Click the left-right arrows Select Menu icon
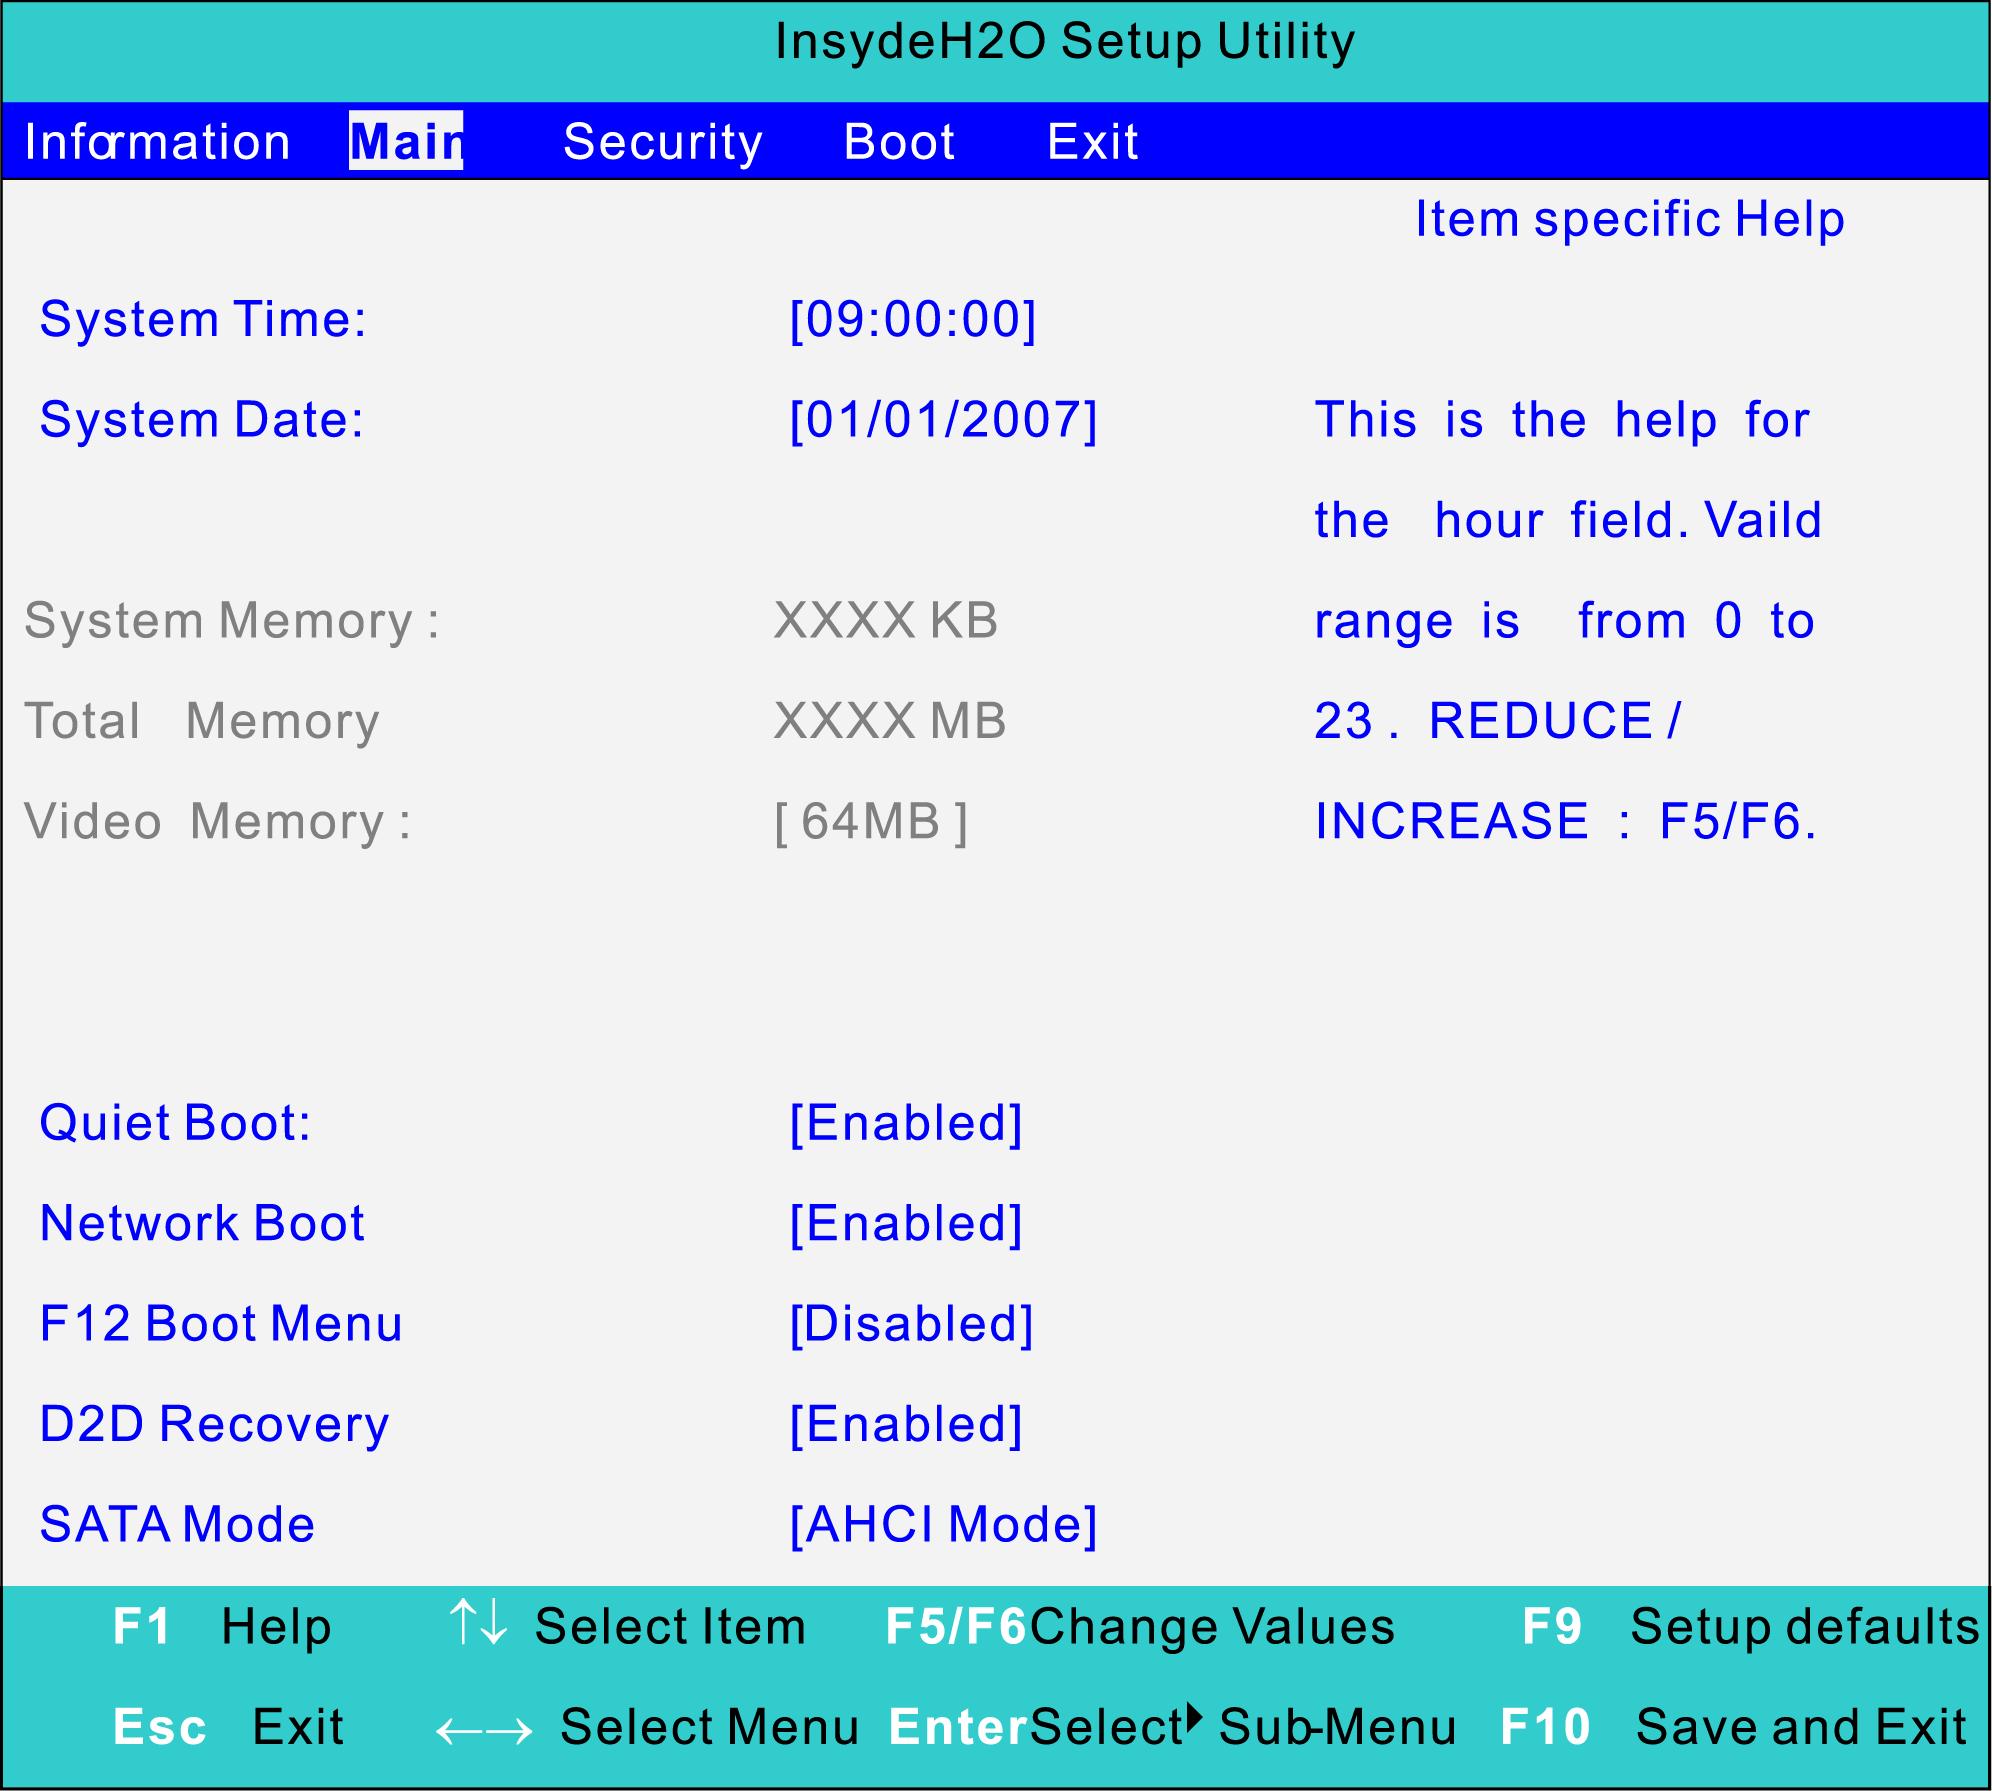This screenshot has height=1791, width=1992. (x=484, y=1730)
